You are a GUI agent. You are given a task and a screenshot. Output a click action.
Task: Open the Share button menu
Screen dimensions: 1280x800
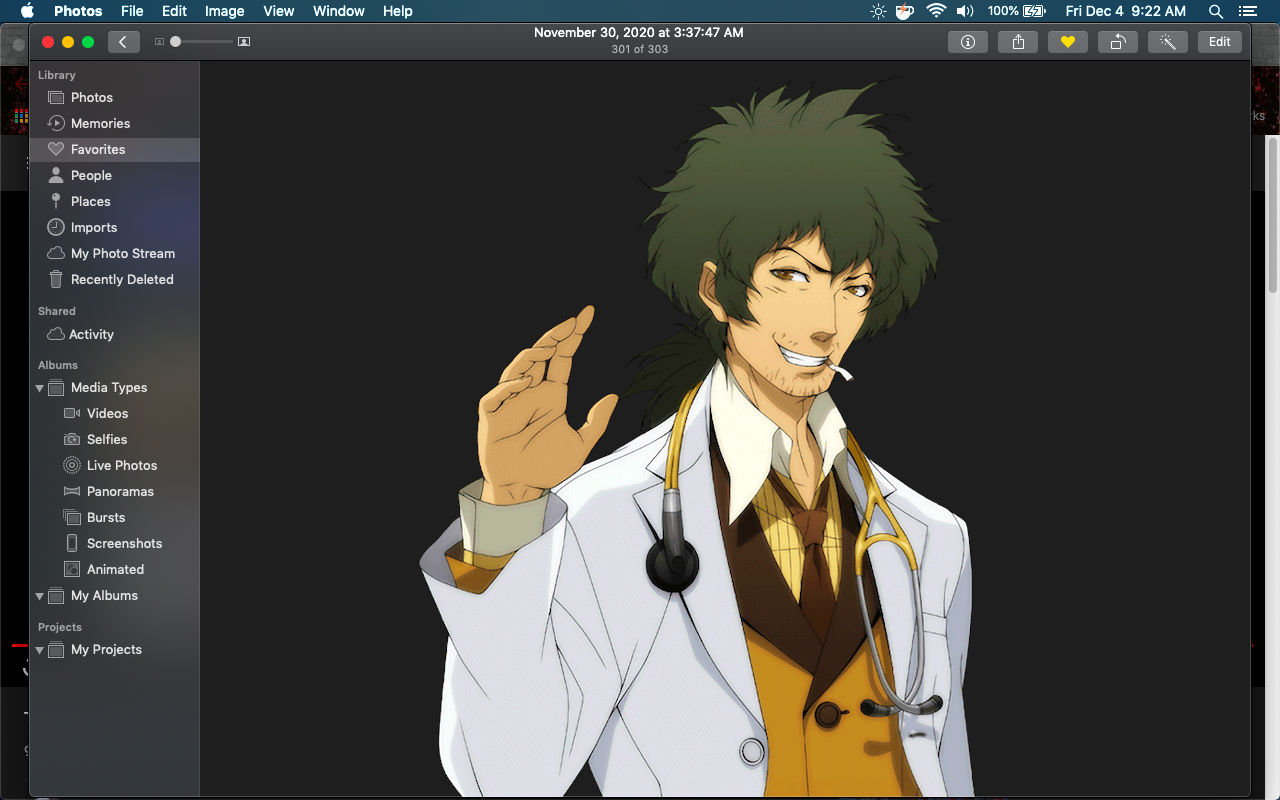click(1018, 42)
